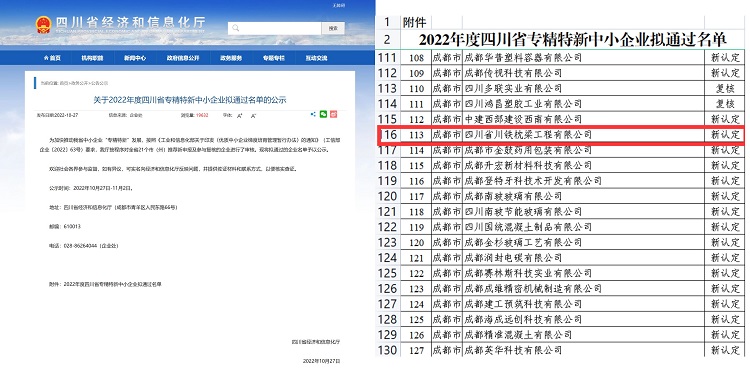750x375 pixels.
Task: Open the 首页 home navigation item
Action: click(x=52, y=58)
